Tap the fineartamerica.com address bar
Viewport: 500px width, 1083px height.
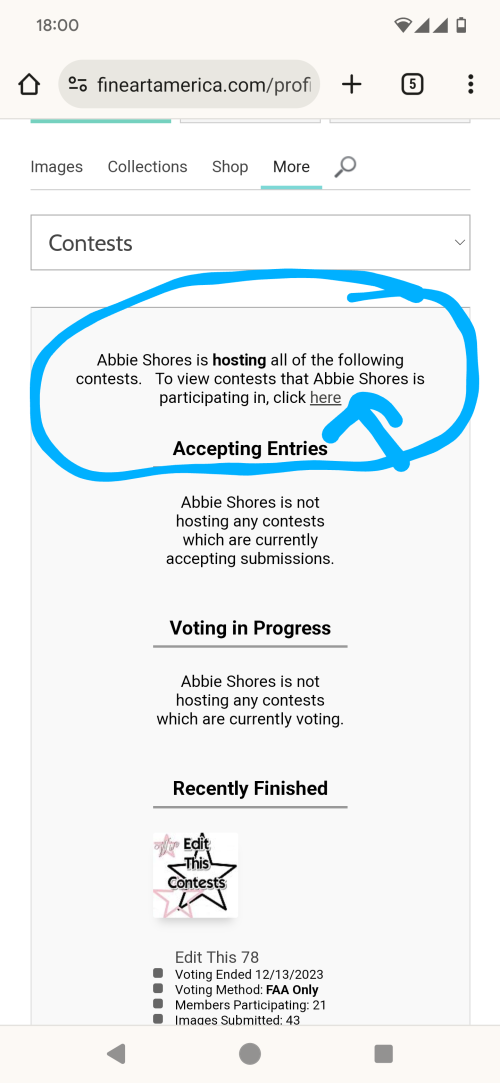click(189, 84)
